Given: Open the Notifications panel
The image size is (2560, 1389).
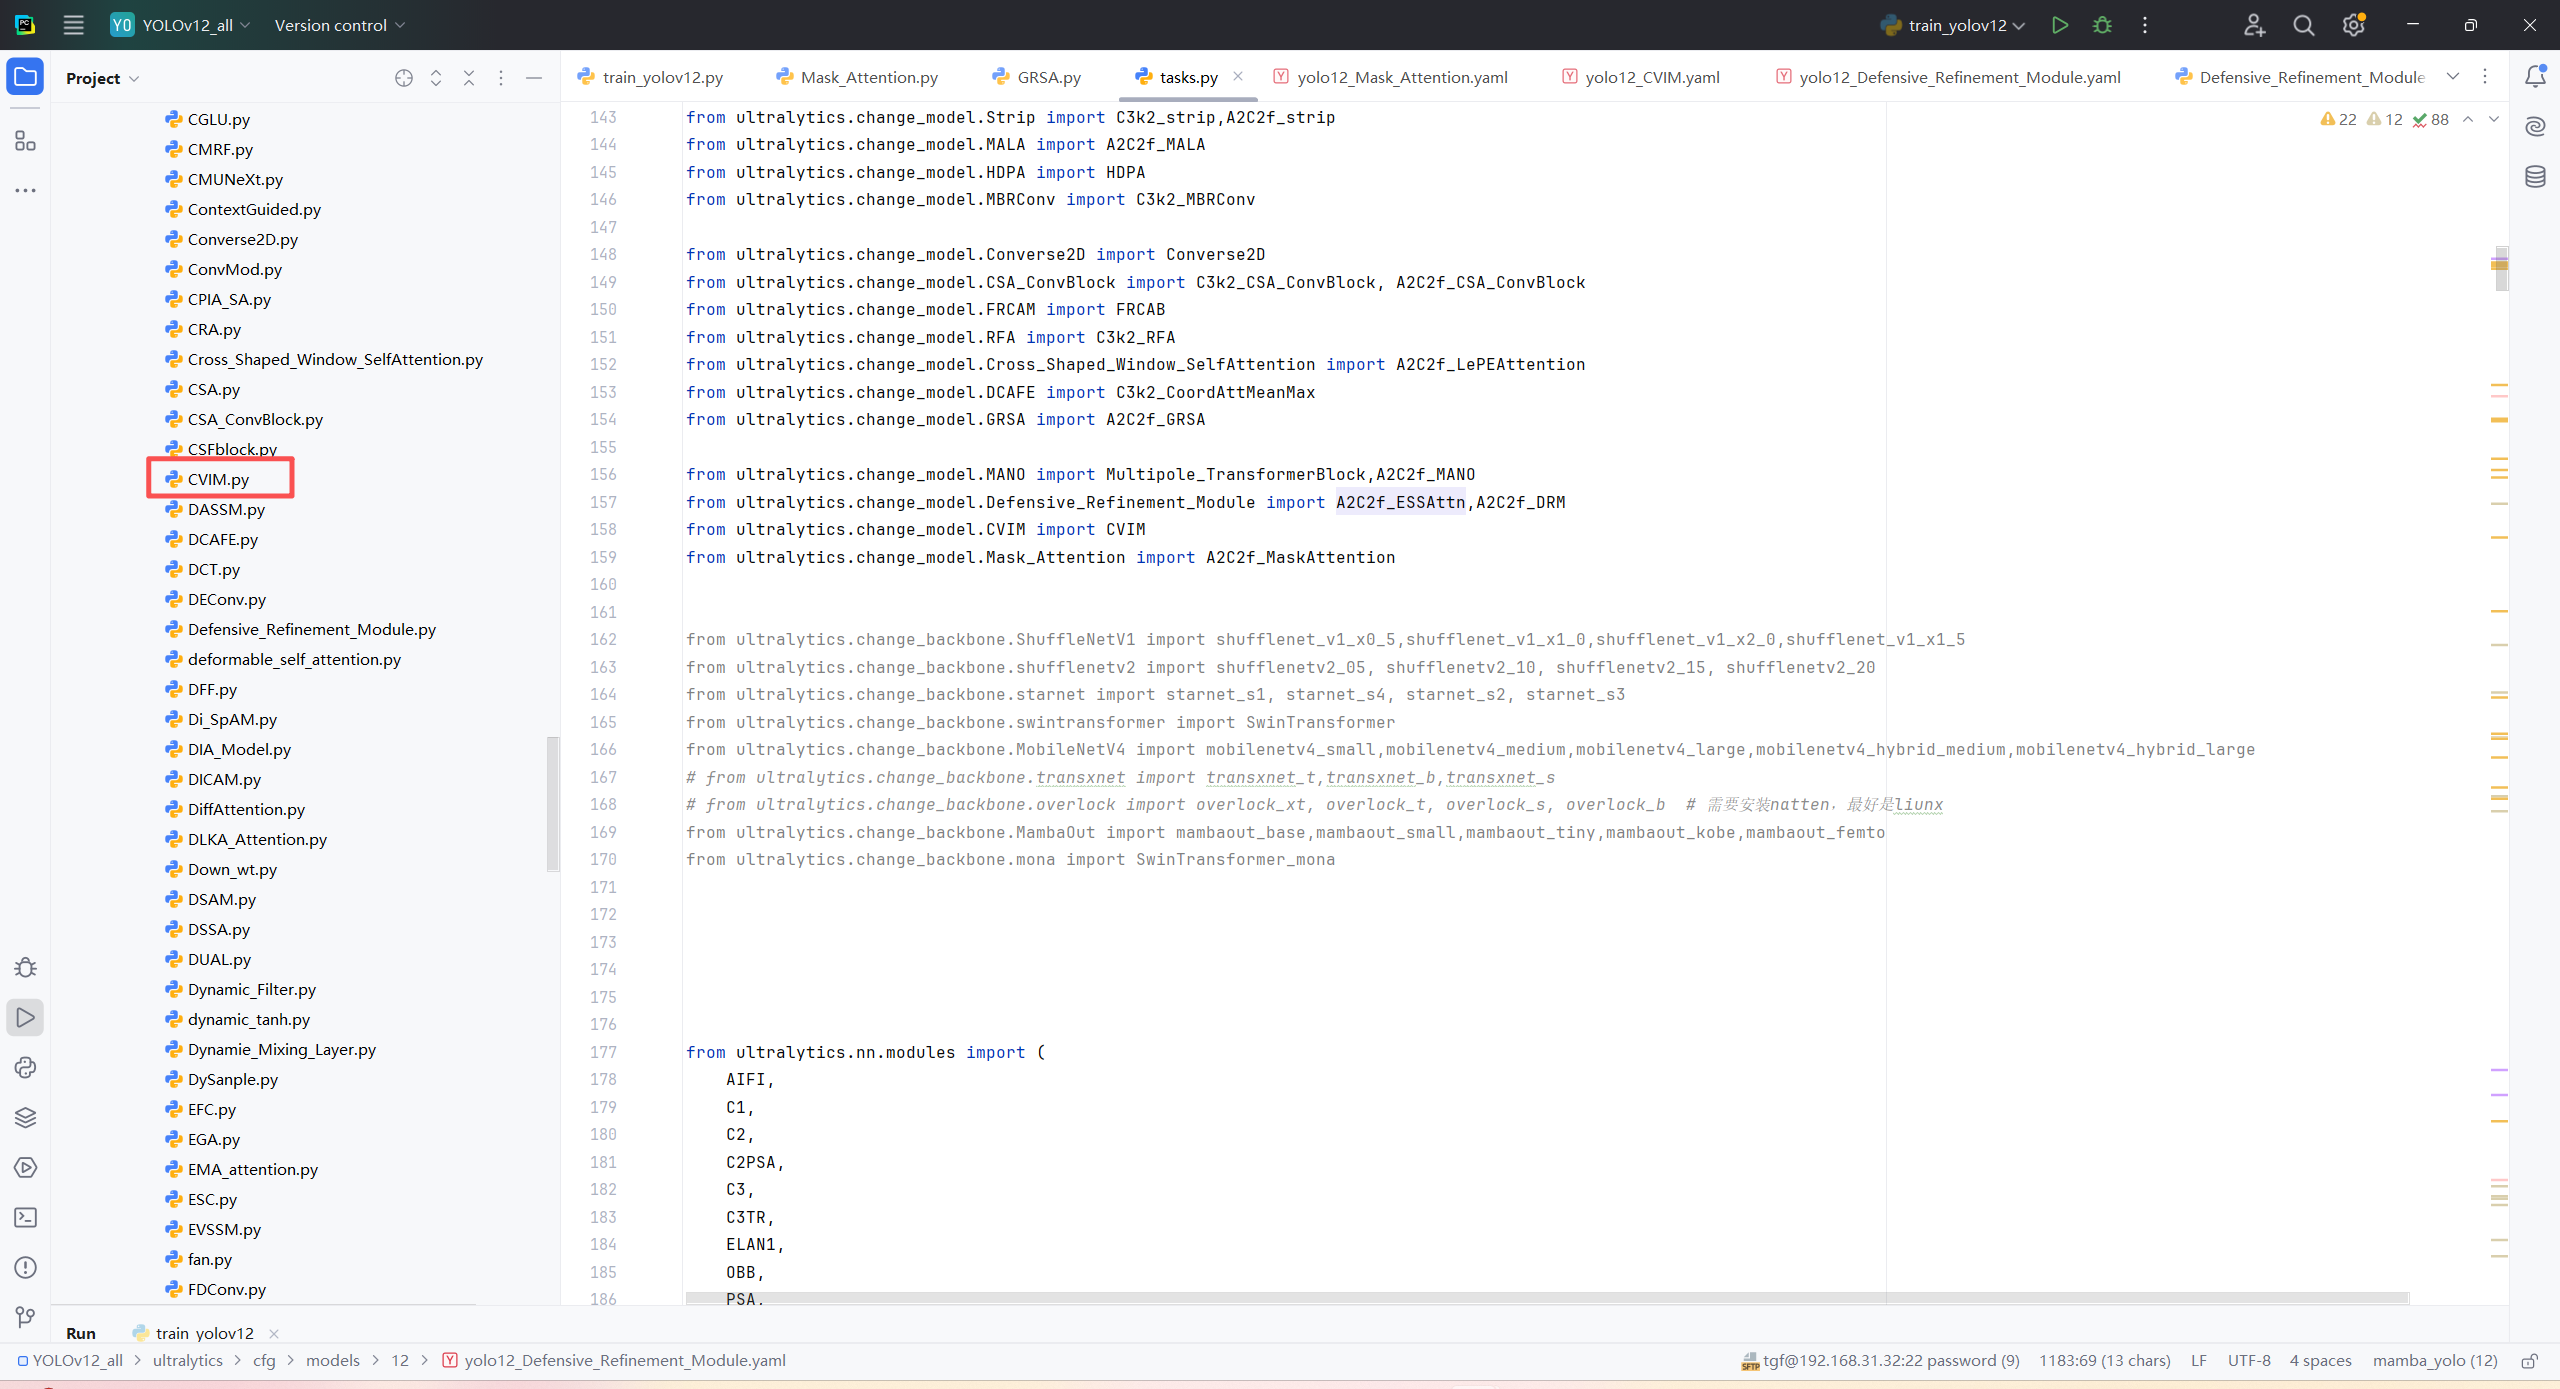Looking at the screenshot, I should click(x=2535, y=76).
